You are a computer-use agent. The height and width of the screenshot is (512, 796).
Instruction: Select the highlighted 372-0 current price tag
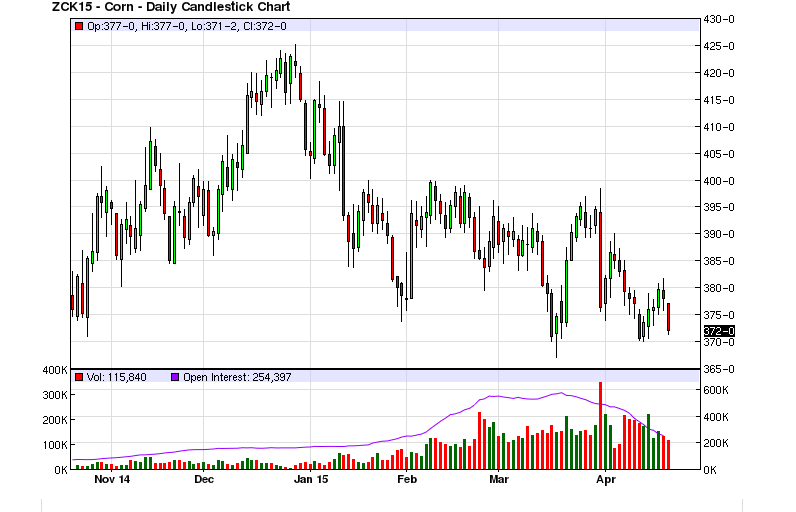[719, 331]
